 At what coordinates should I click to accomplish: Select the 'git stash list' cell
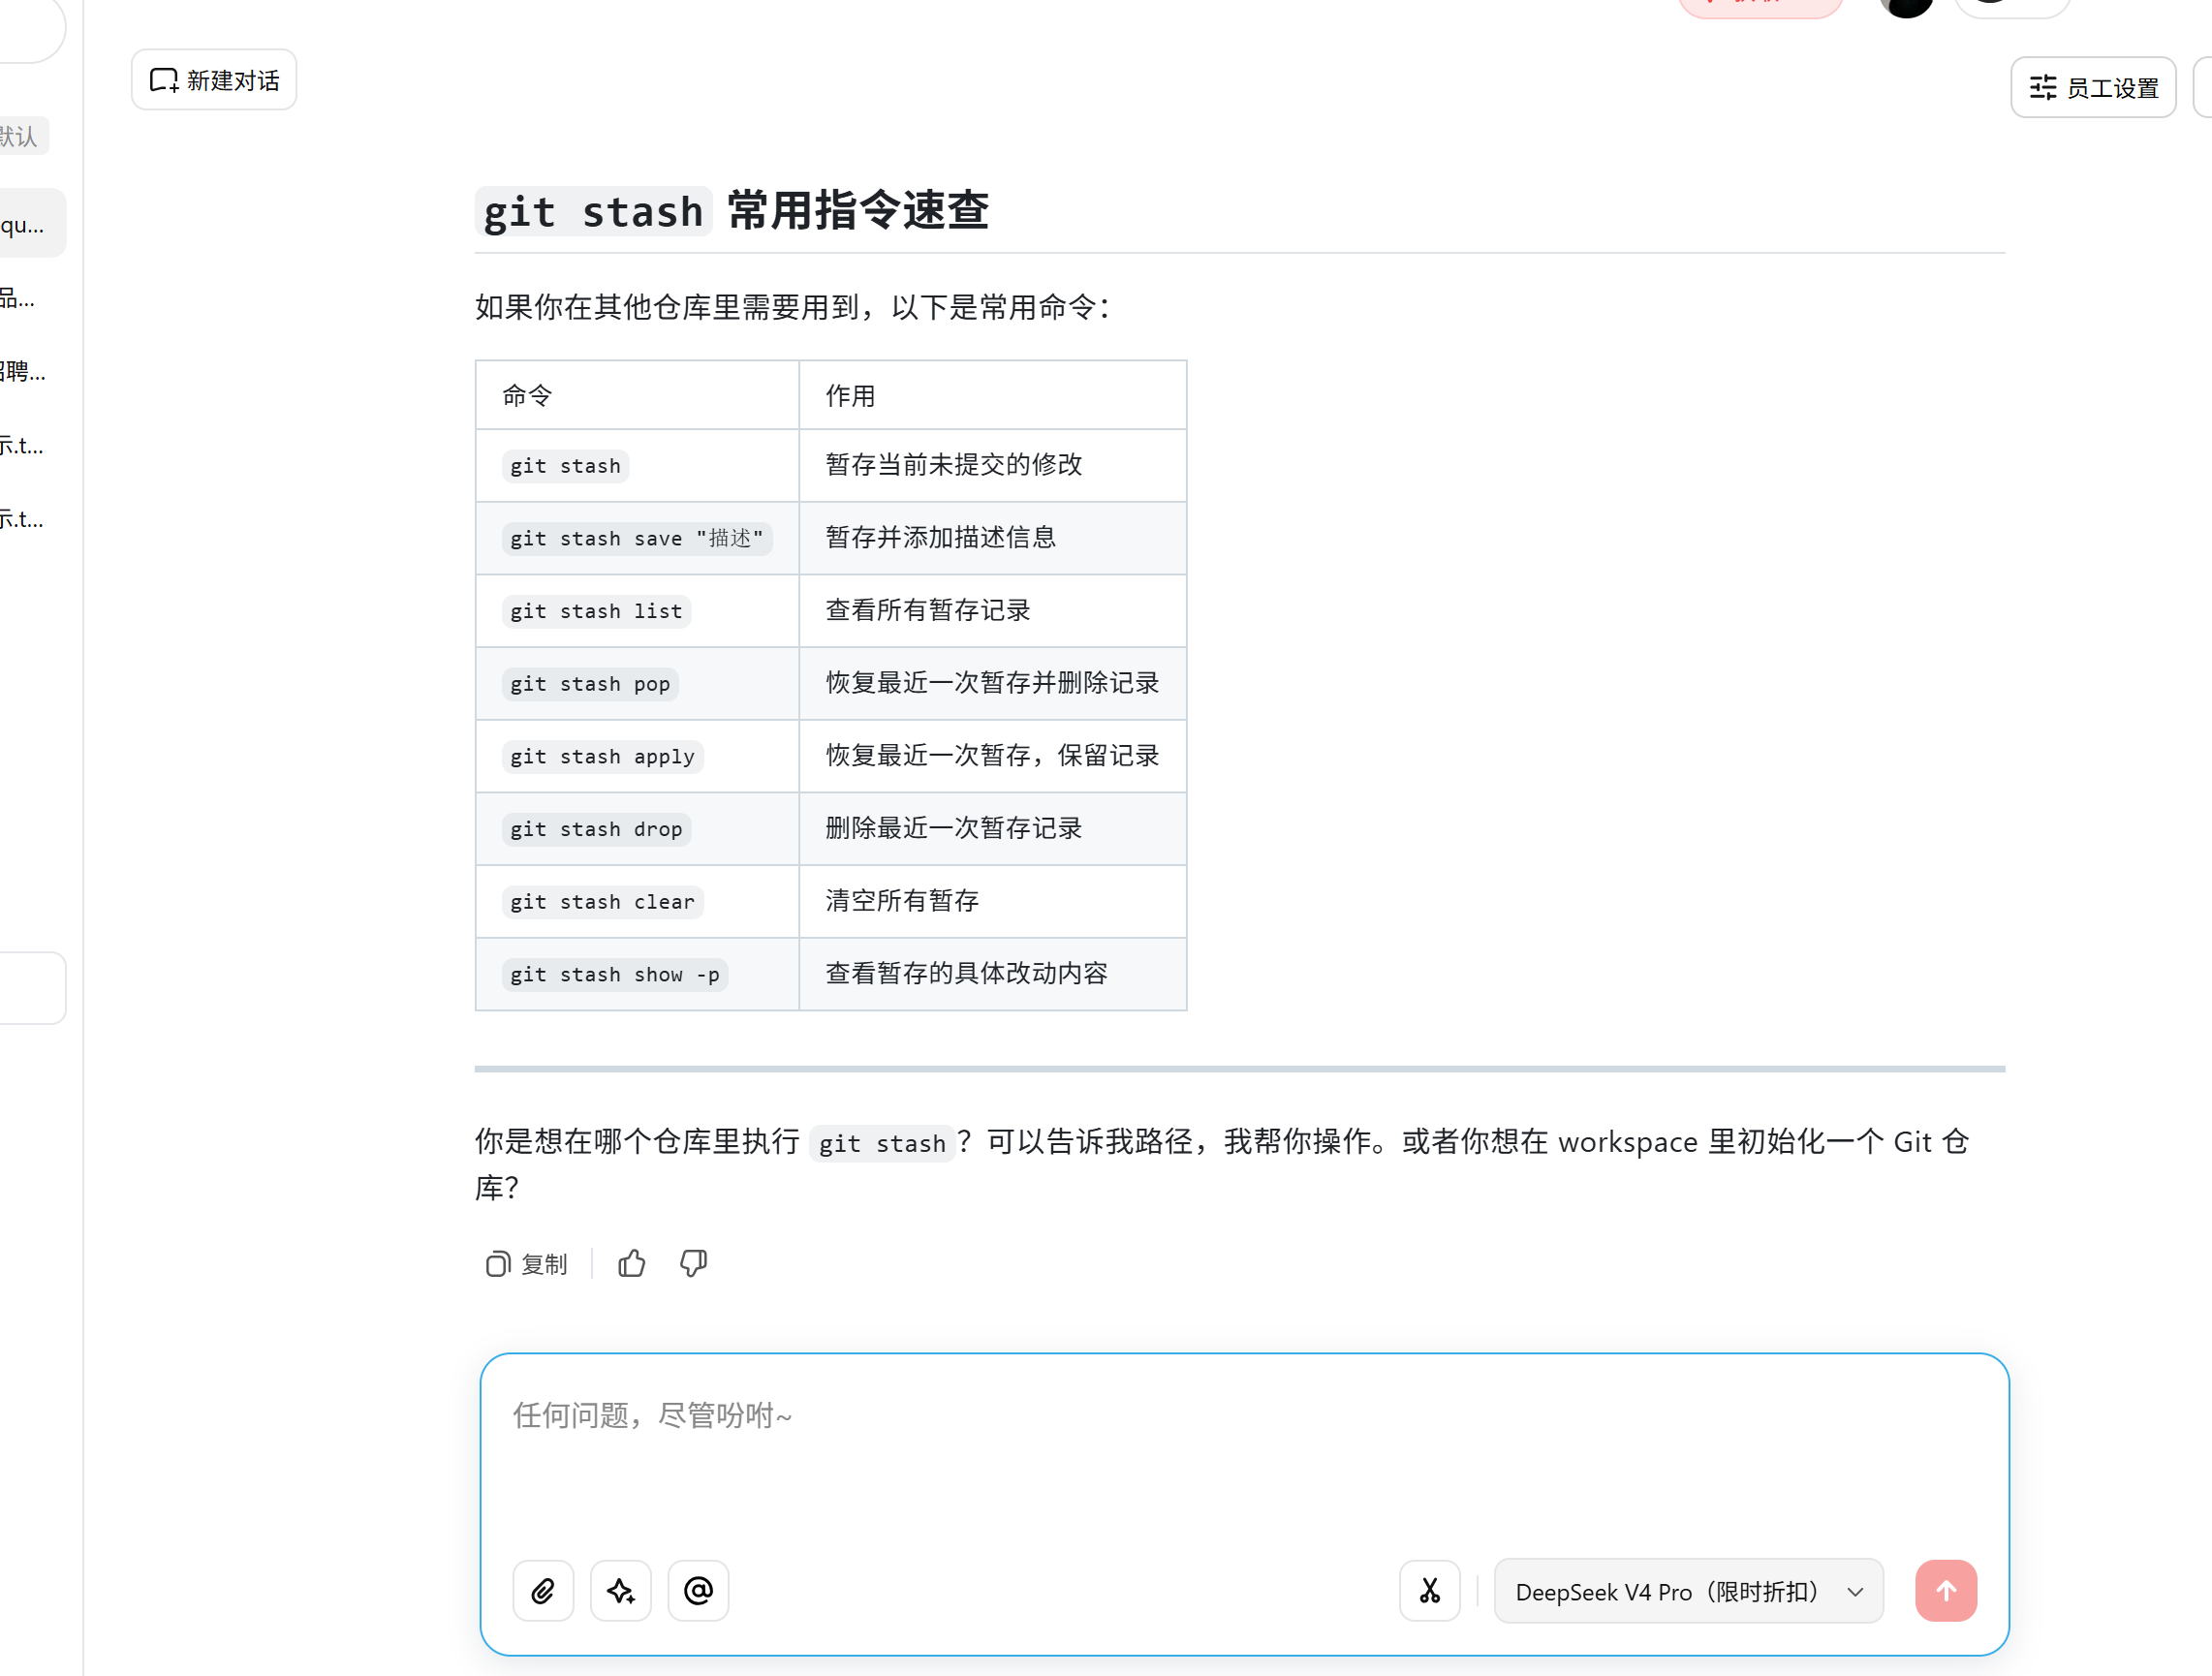coord(637,611)
